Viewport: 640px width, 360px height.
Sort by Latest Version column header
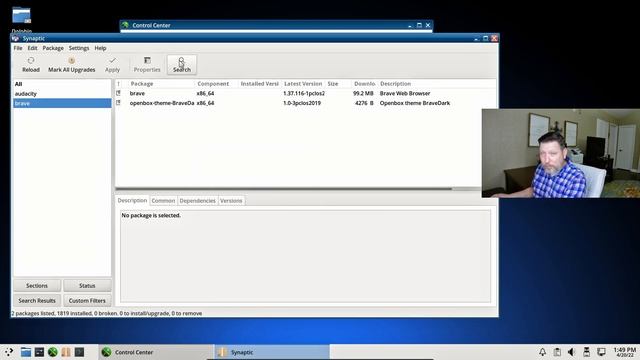(x=303, y=84)
